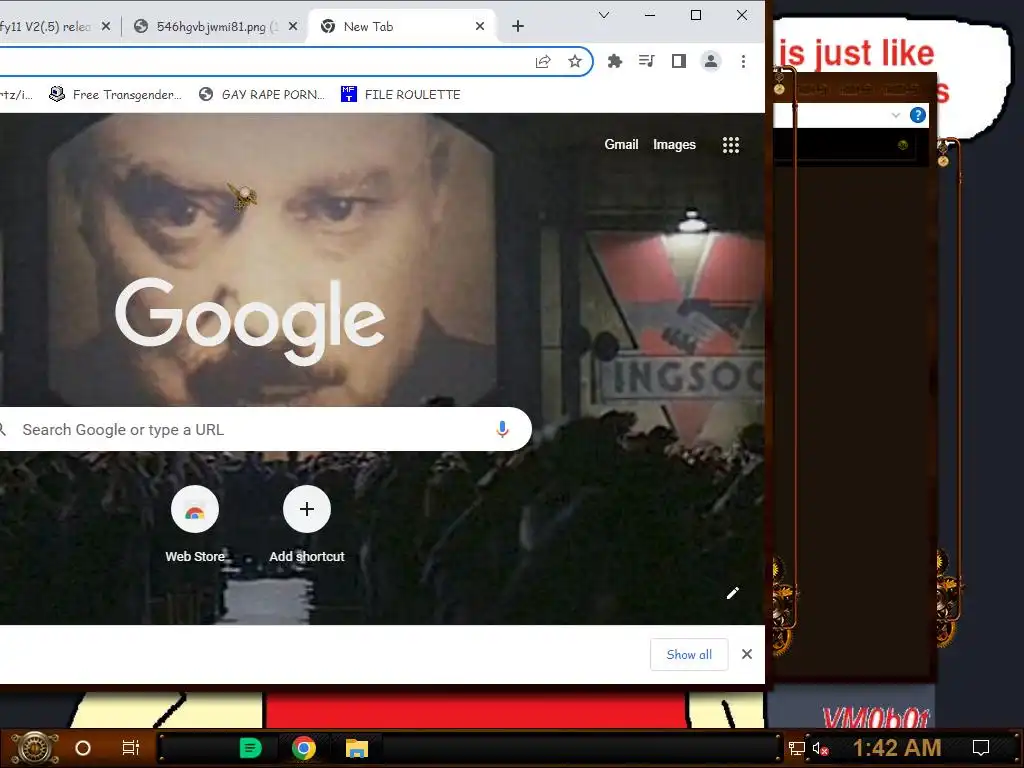Open the Free Transgender bookmark
This screenshot has width=1024, height=768.
click(x=116, y=95)
